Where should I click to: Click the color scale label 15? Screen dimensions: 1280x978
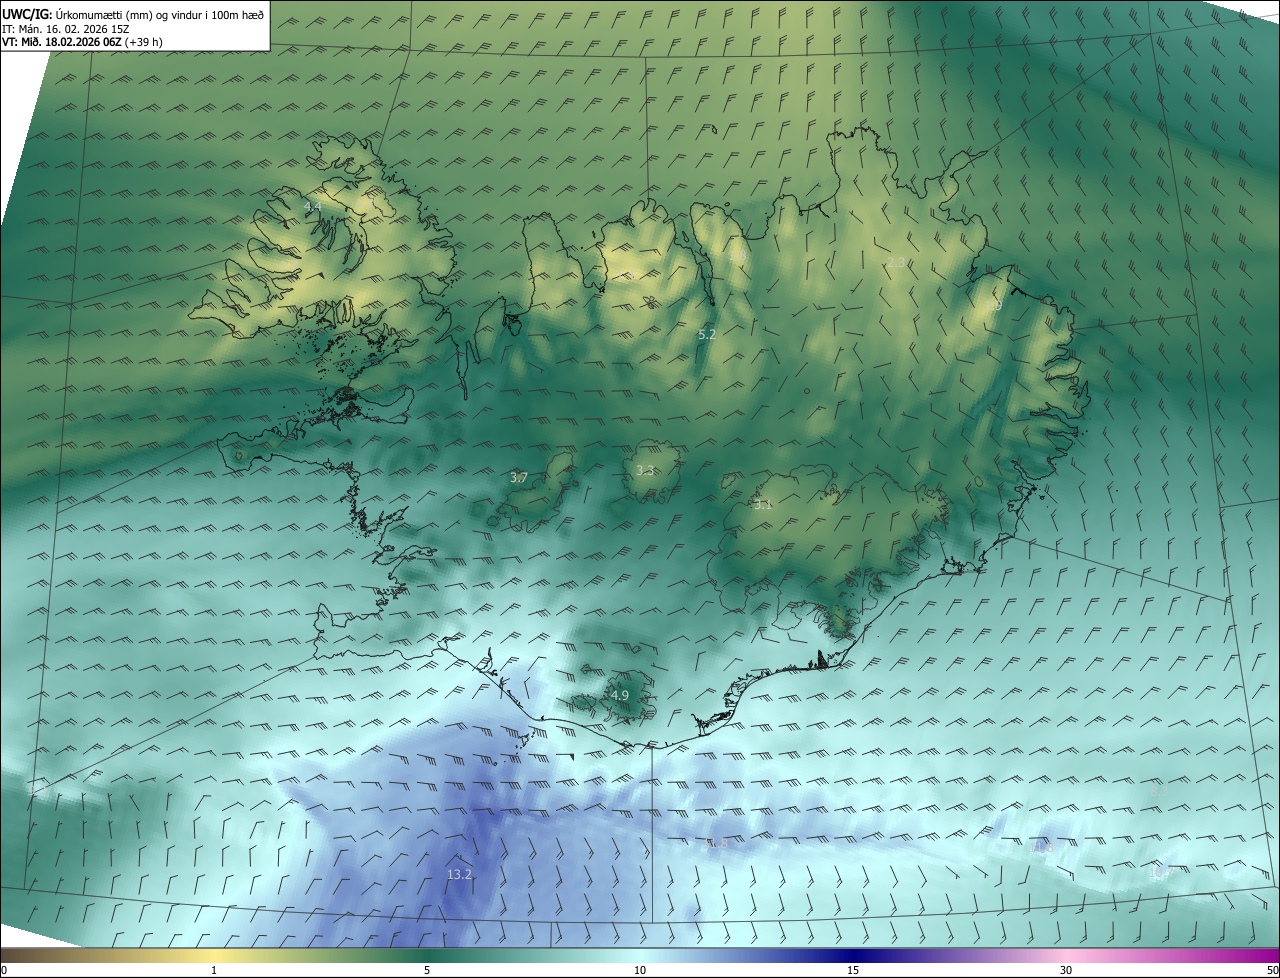853,970
